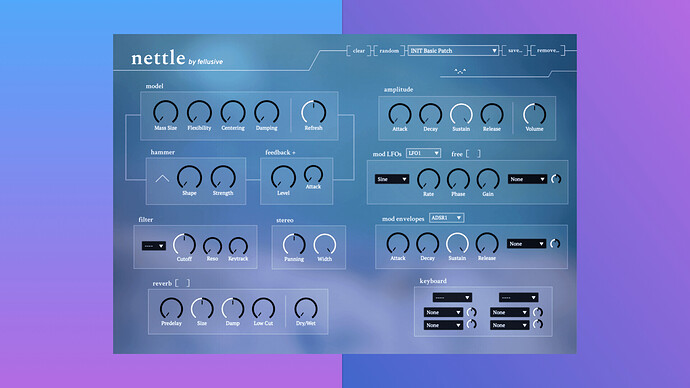Screen dimensions: 690x388
Task: Click the mod envelope Sustain knob
Action: coord(457,244)
